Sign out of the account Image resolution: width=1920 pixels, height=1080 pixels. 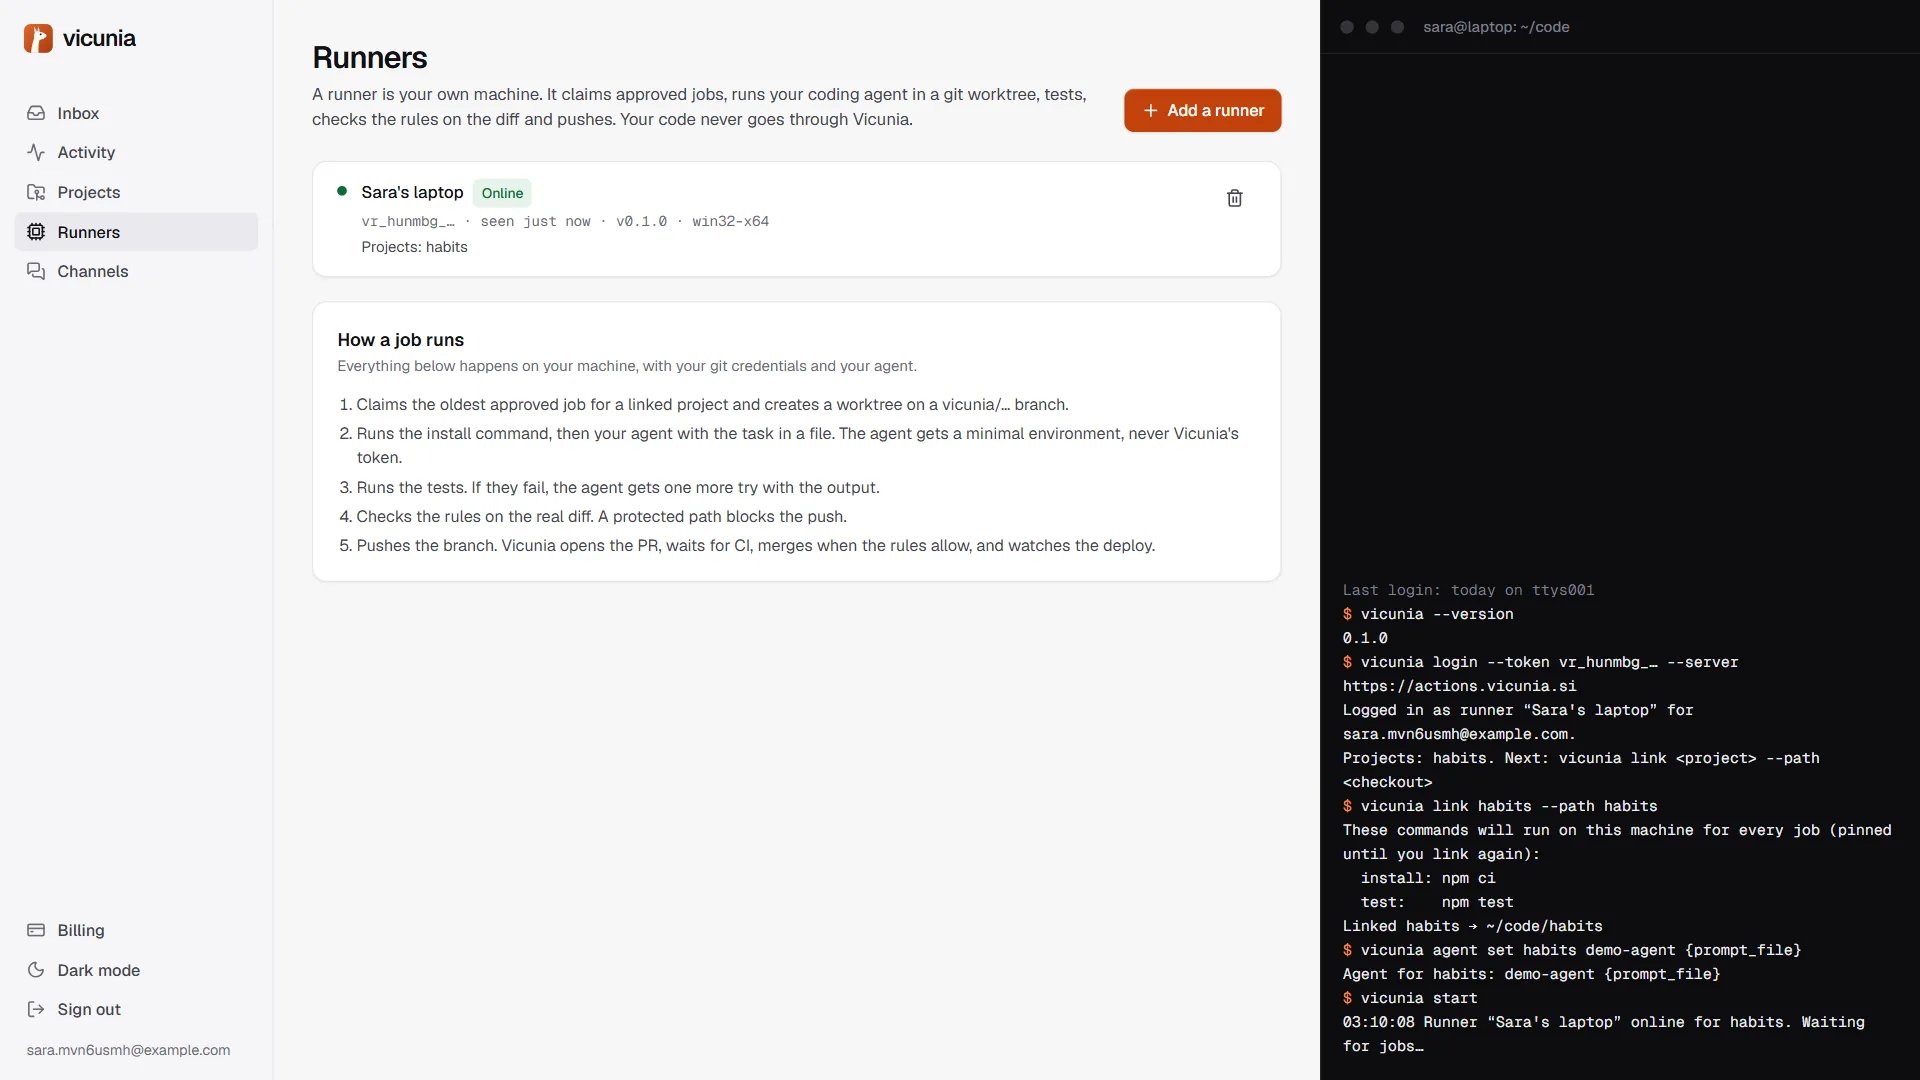coord(136,1009)
